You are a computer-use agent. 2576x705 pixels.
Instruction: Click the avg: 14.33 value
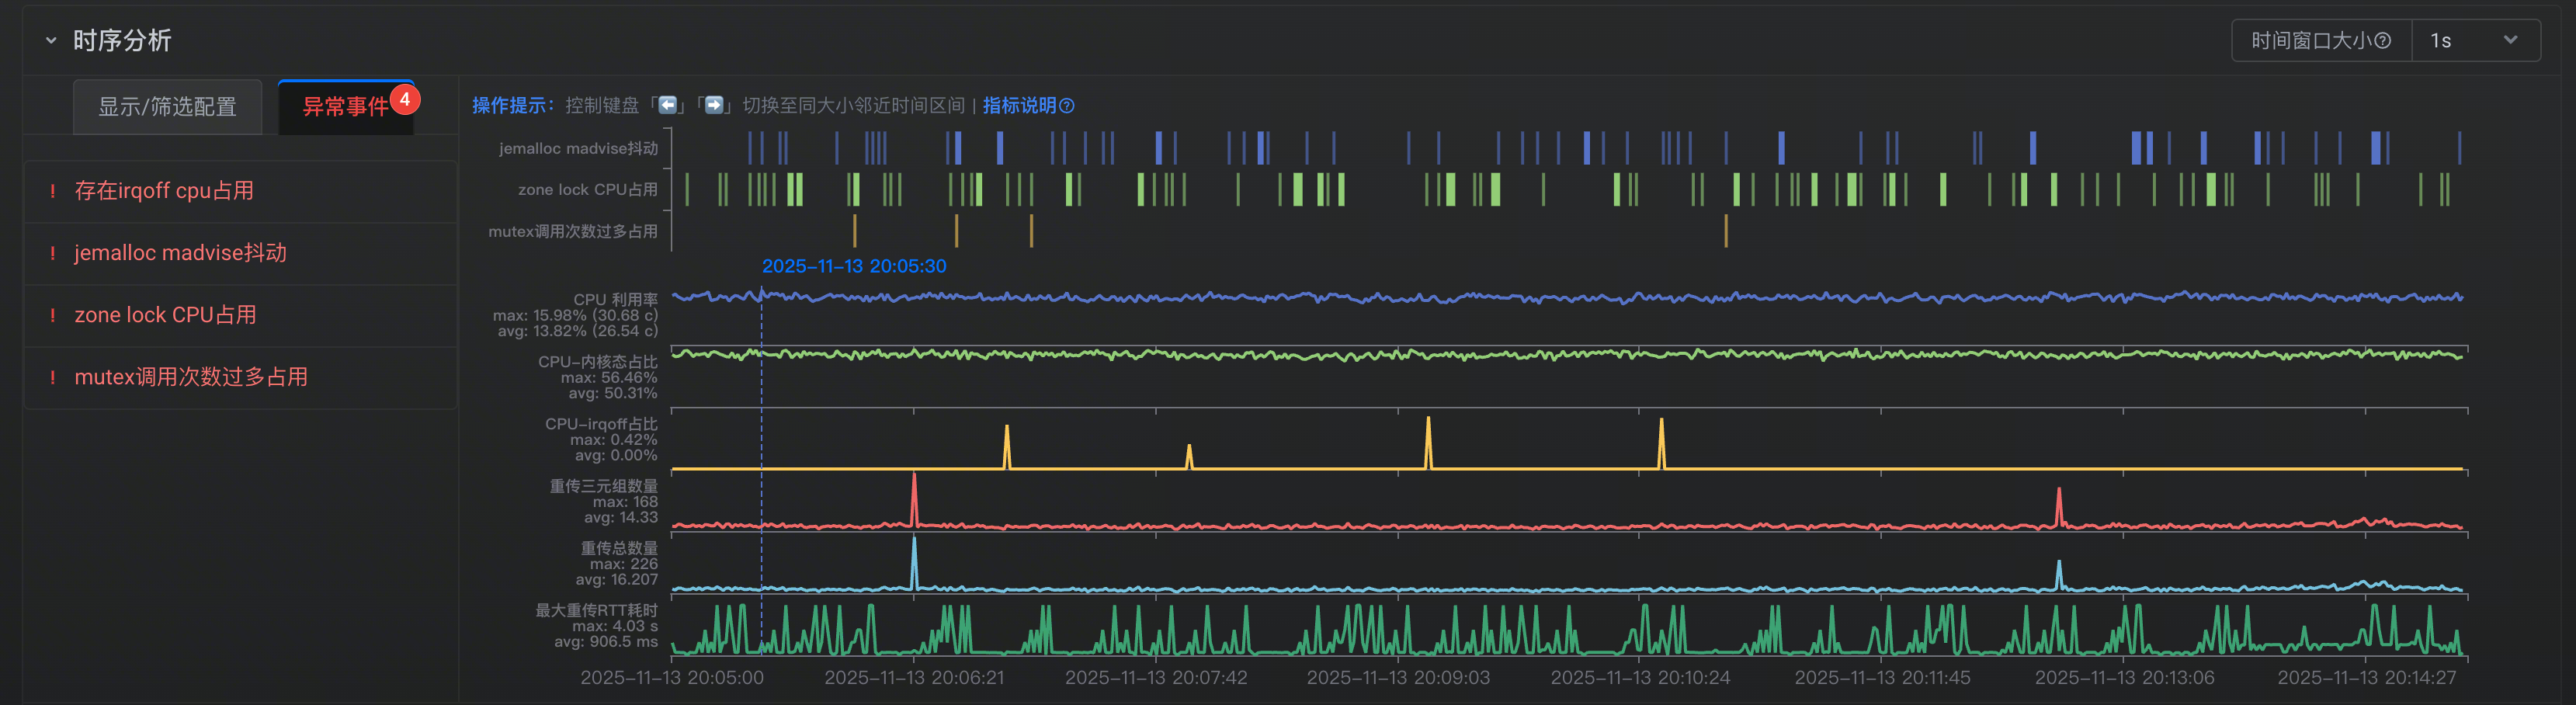click(x=621, y=517)
